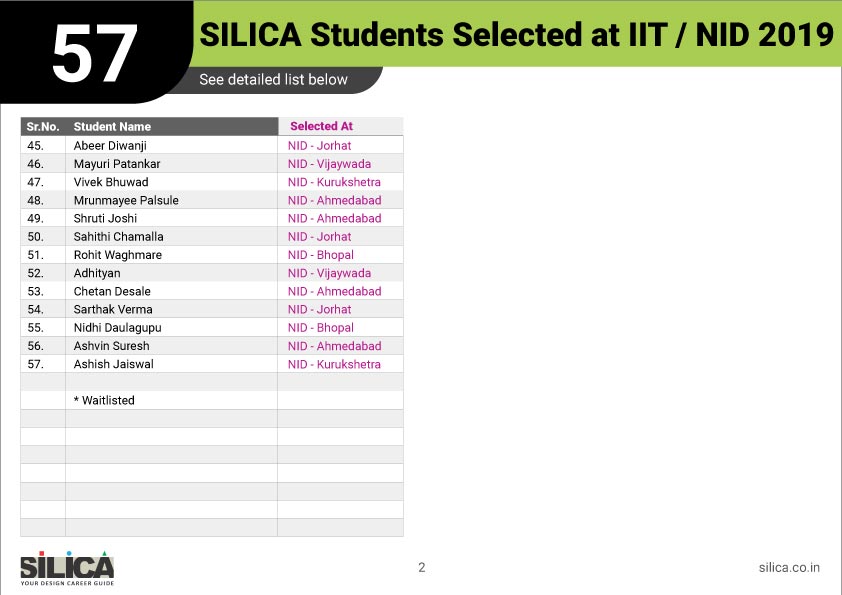Select the Vivek Bhuwad row name
Image resolution: width=842 pixels, height=595 pixels.
111,182
